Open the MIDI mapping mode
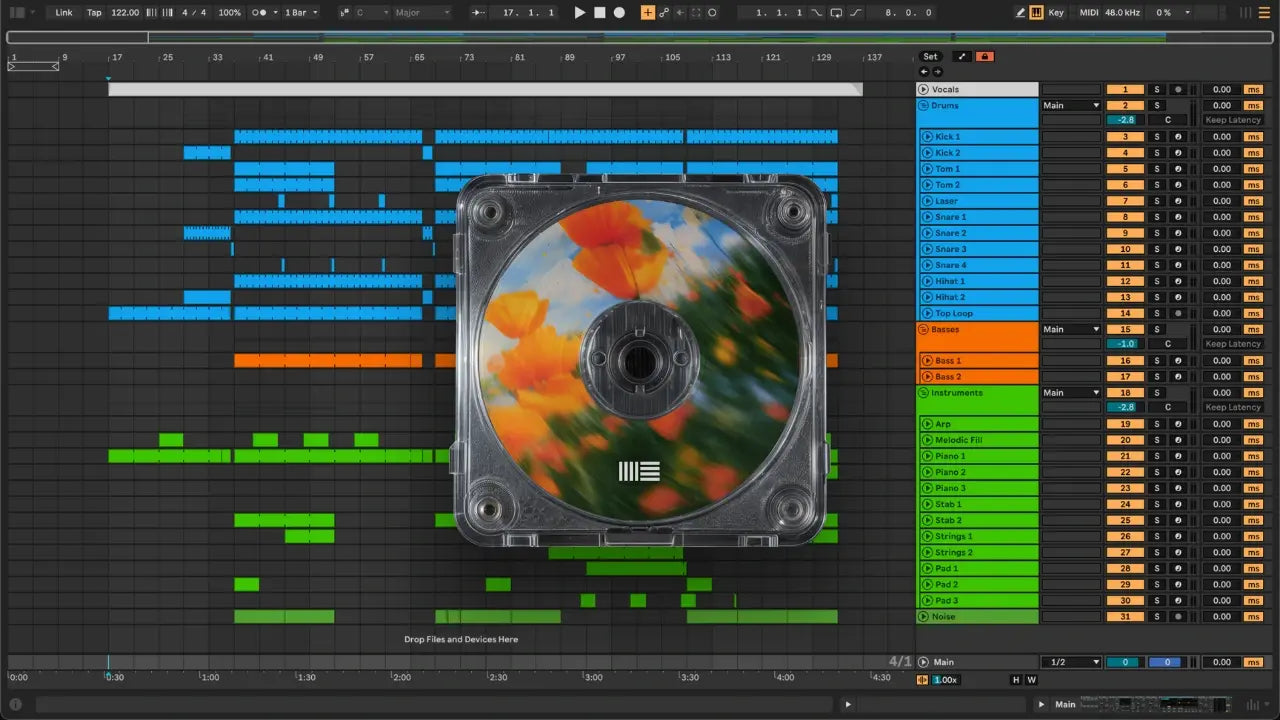The height and width of the screenshot is (720, 1280). pyautogui.click(x=1088, y=13)
